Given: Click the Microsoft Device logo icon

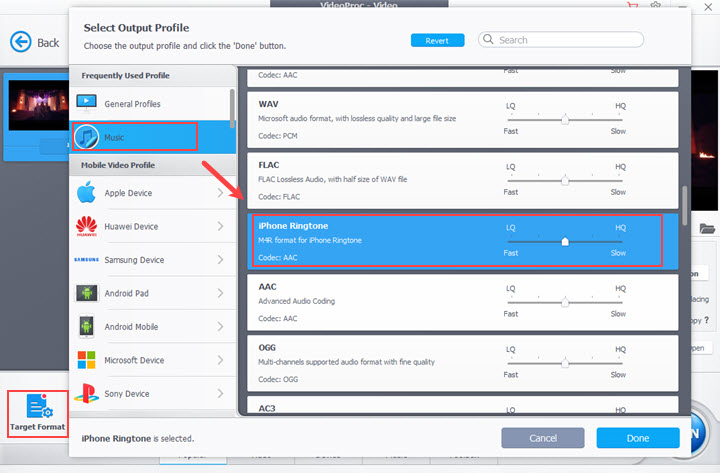Looking at the screenshot, I should click(86, 360).
